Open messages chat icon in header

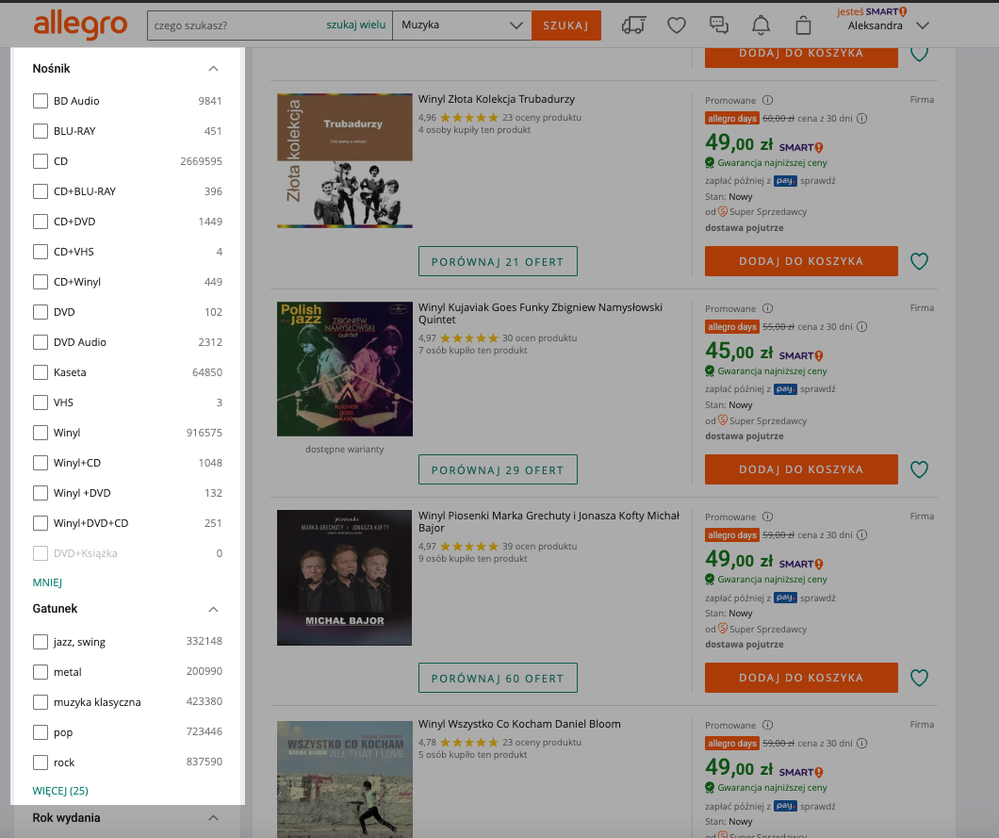719,25
